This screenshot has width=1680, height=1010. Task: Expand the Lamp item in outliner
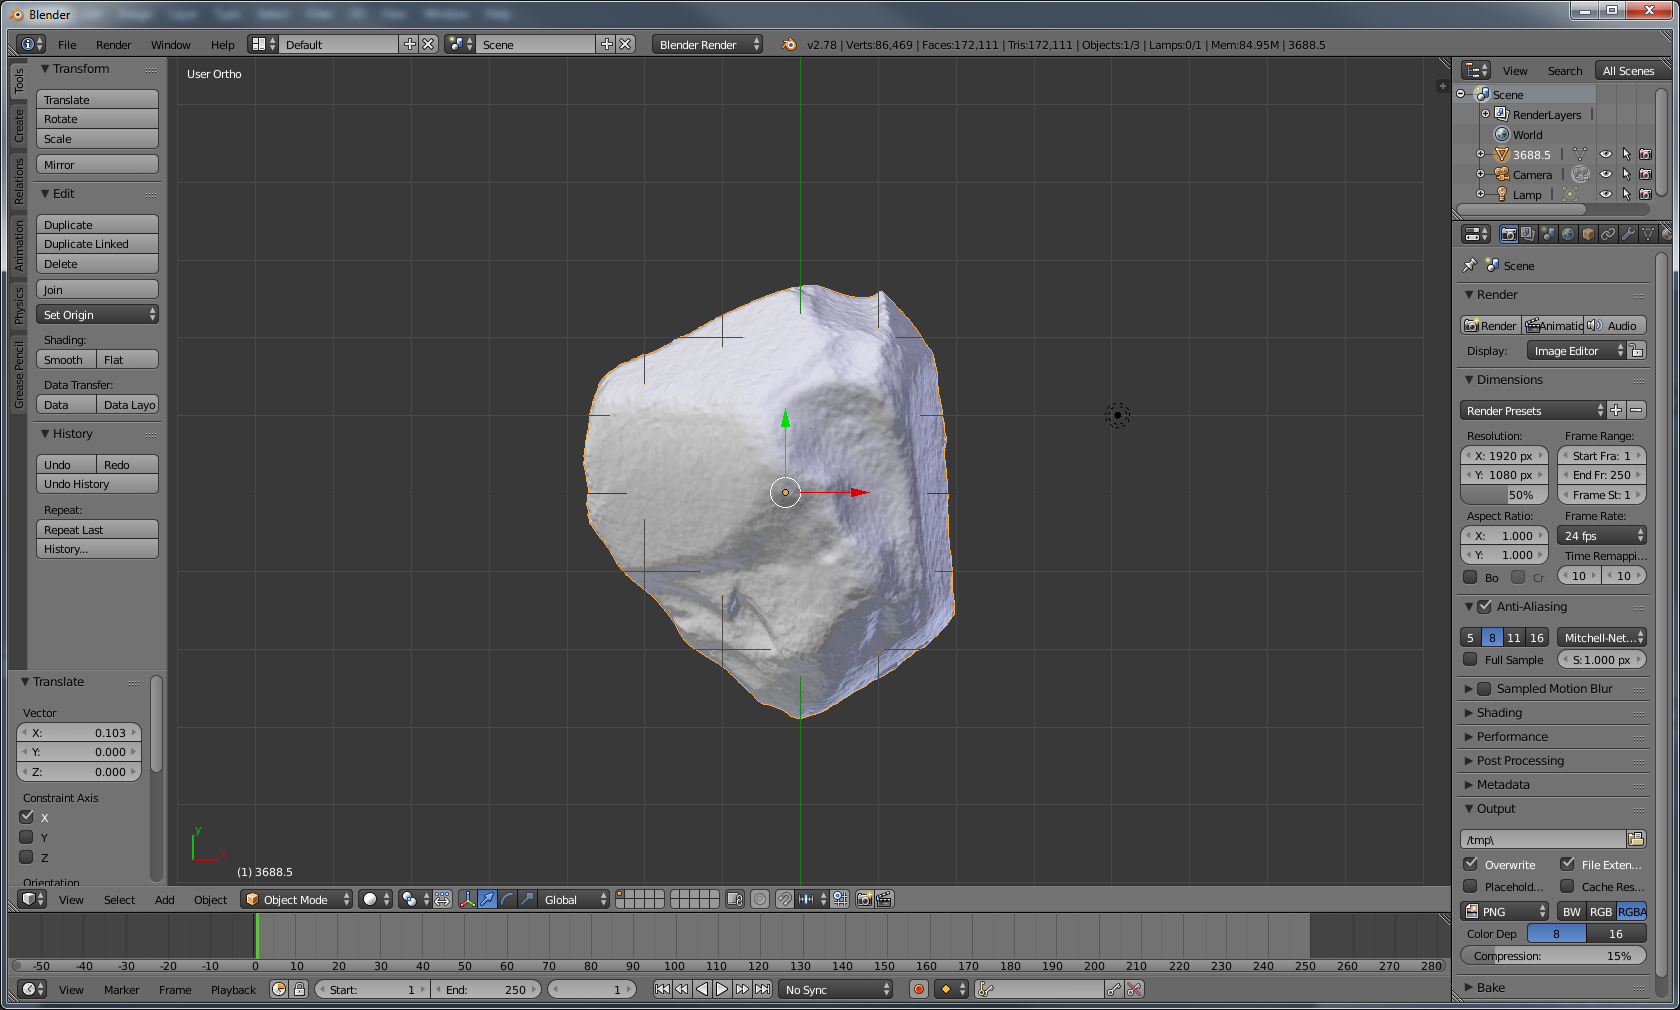click(x=1481, y=194)
